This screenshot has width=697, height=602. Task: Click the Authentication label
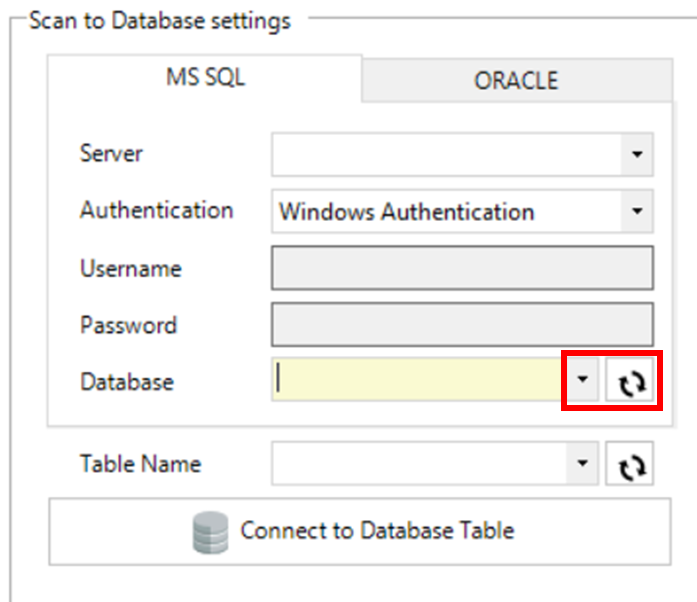[156, 211]
